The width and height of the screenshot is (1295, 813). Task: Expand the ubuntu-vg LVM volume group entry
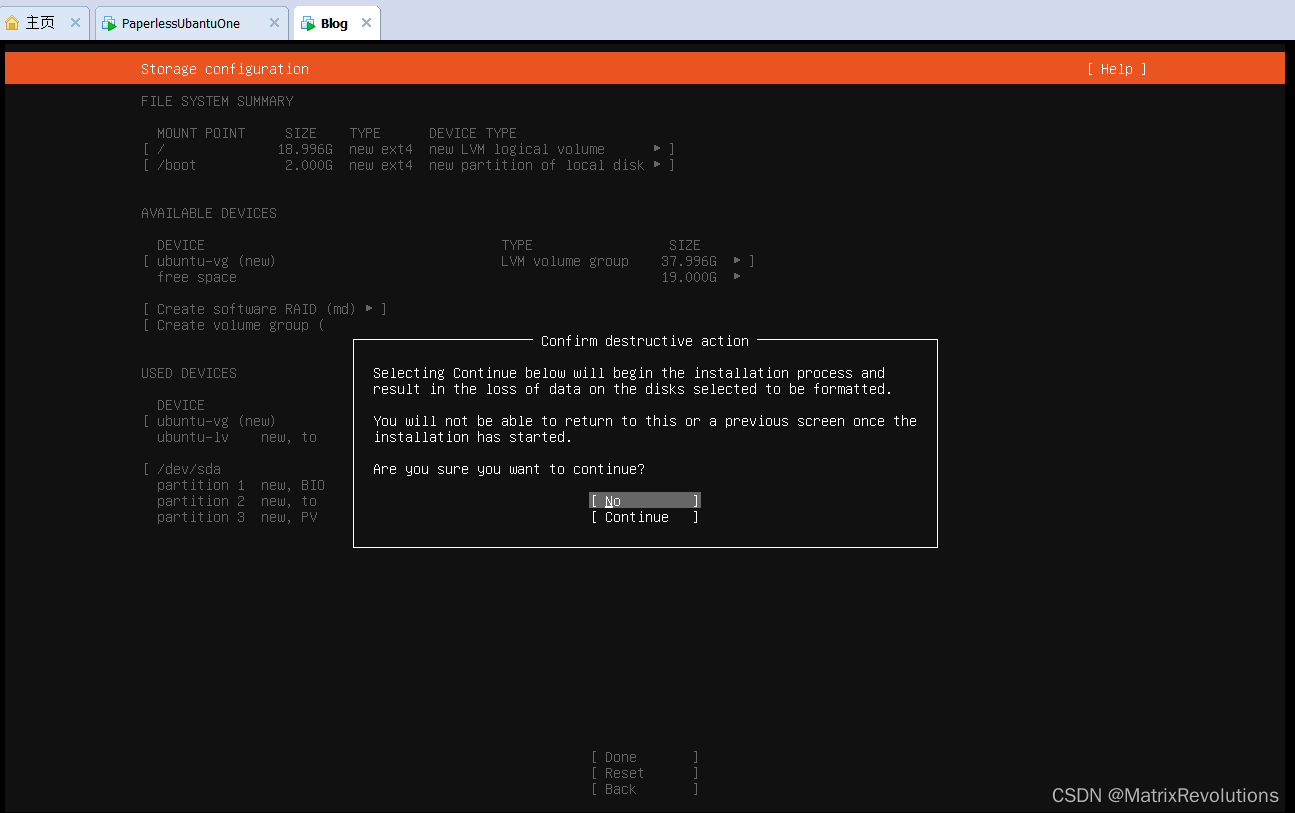pyautogui.click(x=736, y=261)
